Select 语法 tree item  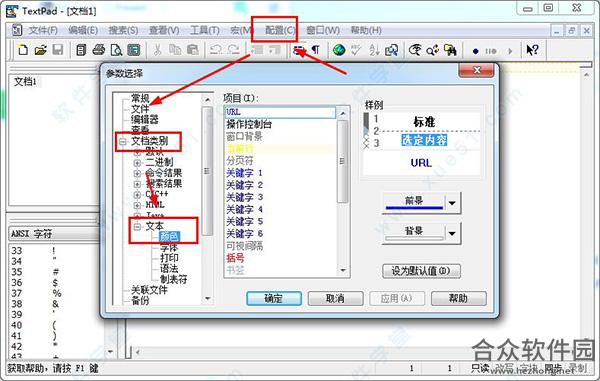point(169,269)
